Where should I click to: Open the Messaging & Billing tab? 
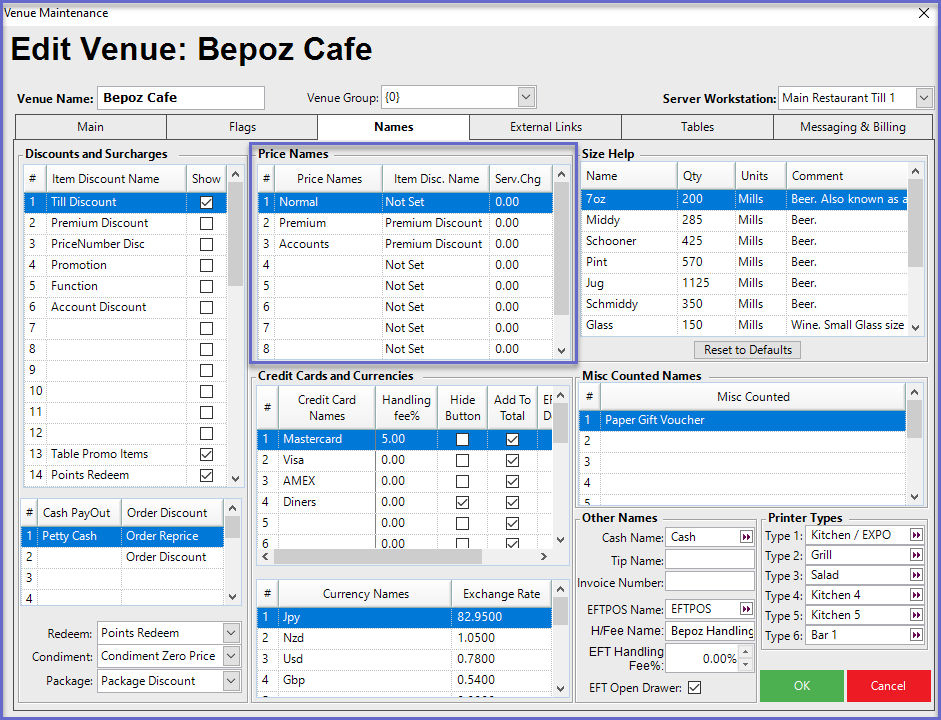(852, 127)
